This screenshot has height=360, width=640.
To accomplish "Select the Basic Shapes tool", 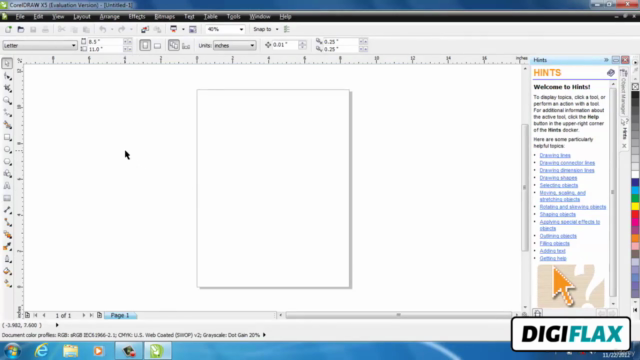I will [7, 174].
